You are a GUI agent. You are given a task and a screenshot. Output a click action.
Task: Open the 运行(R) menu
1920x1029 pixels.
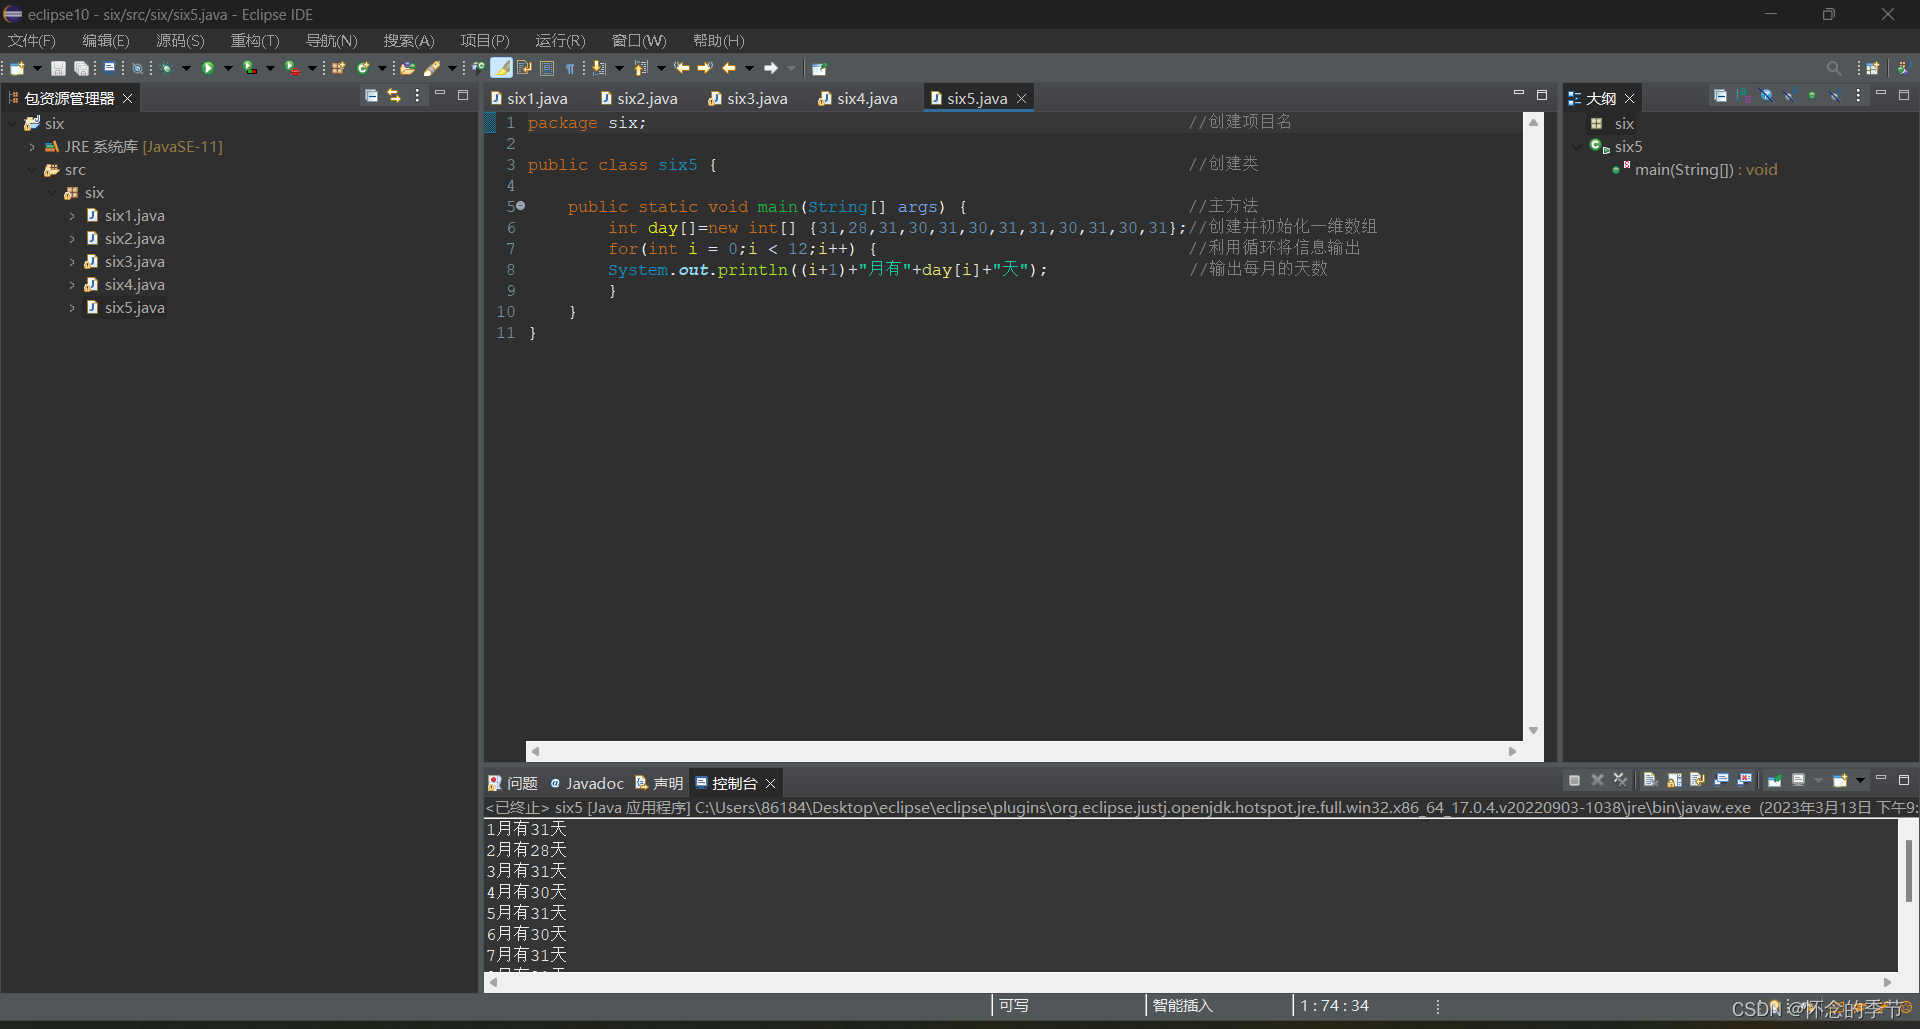point(559,40)
